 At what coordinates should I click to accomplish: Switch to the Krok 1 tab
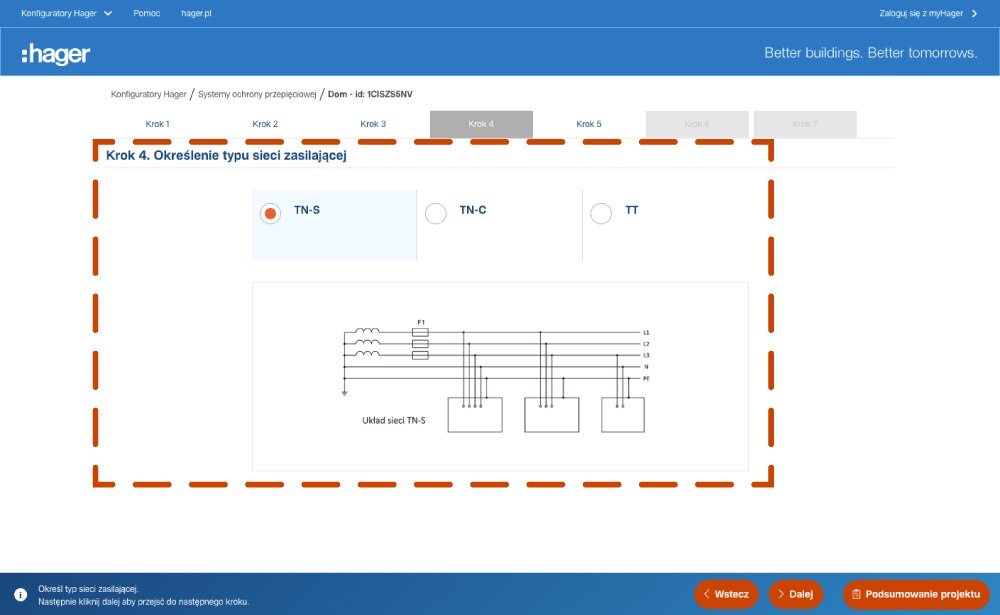tap(157, 124)
